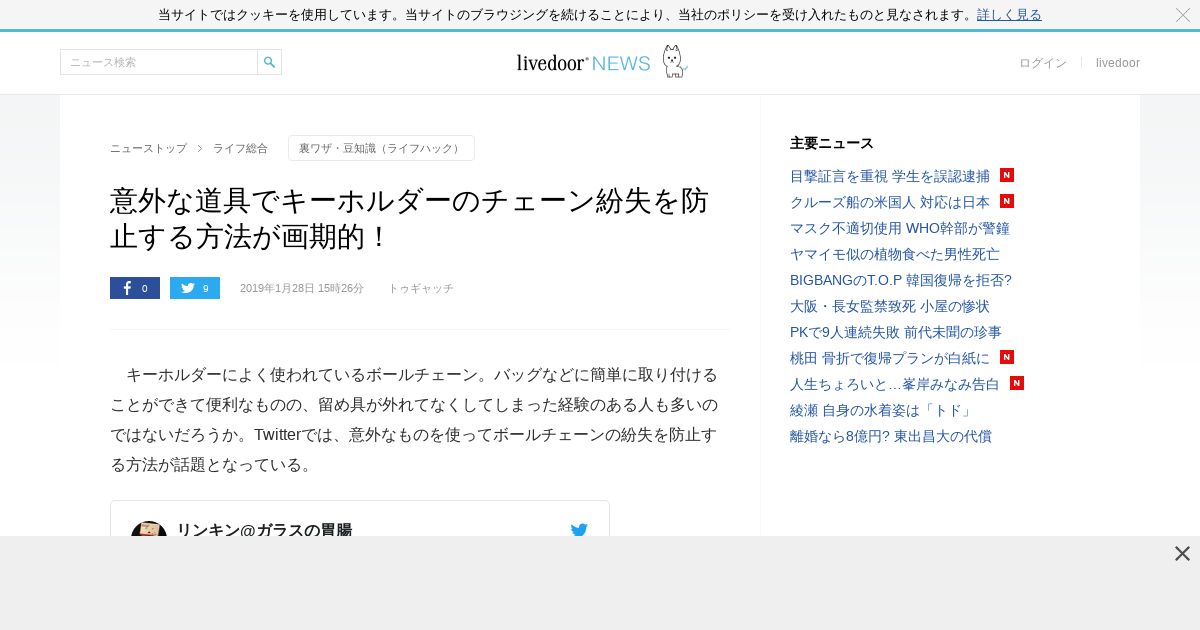Go to ニューストップ breadcrumb
The image size is (1200, 630).
(148, 148)
